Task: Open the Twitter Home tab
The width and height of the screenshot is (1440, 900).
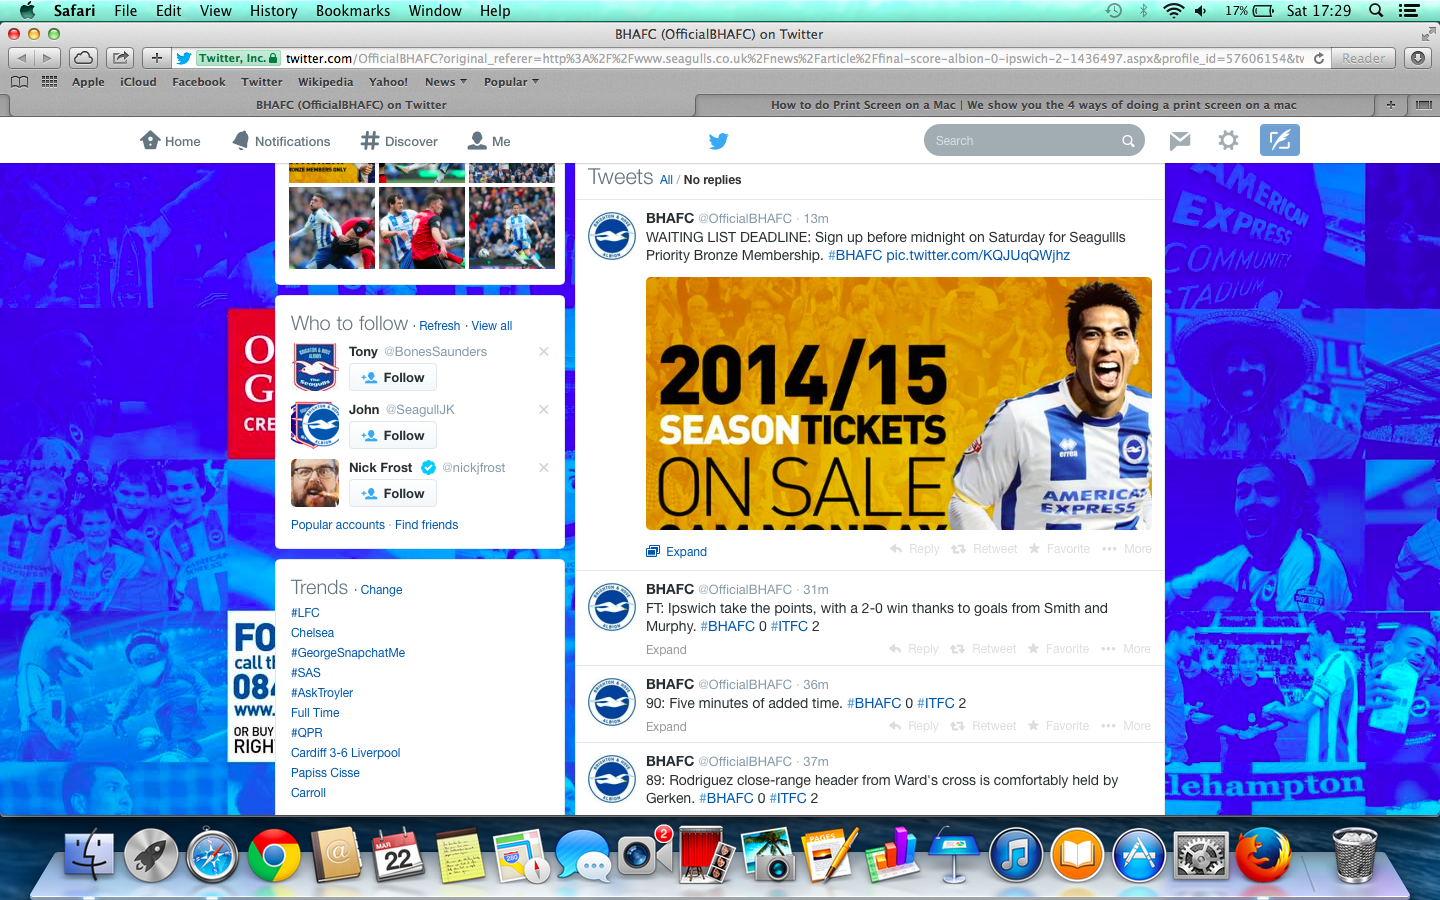Action: [x=170, y=141]
